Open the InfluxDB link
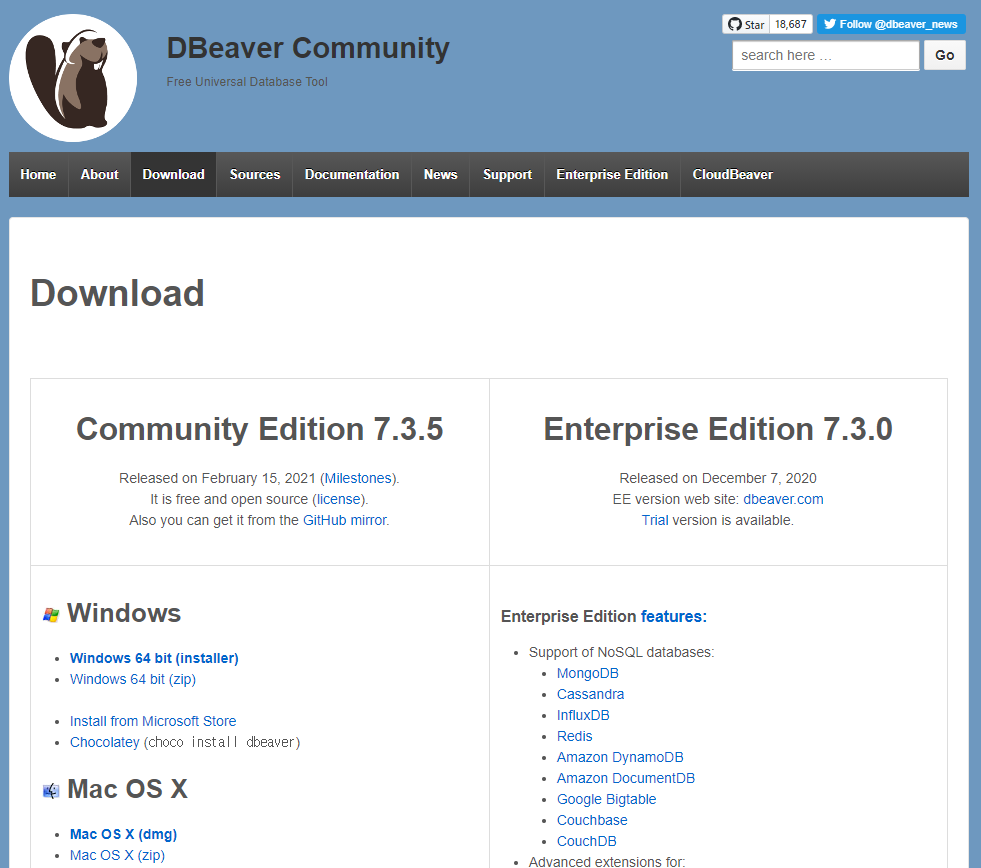 583,715
